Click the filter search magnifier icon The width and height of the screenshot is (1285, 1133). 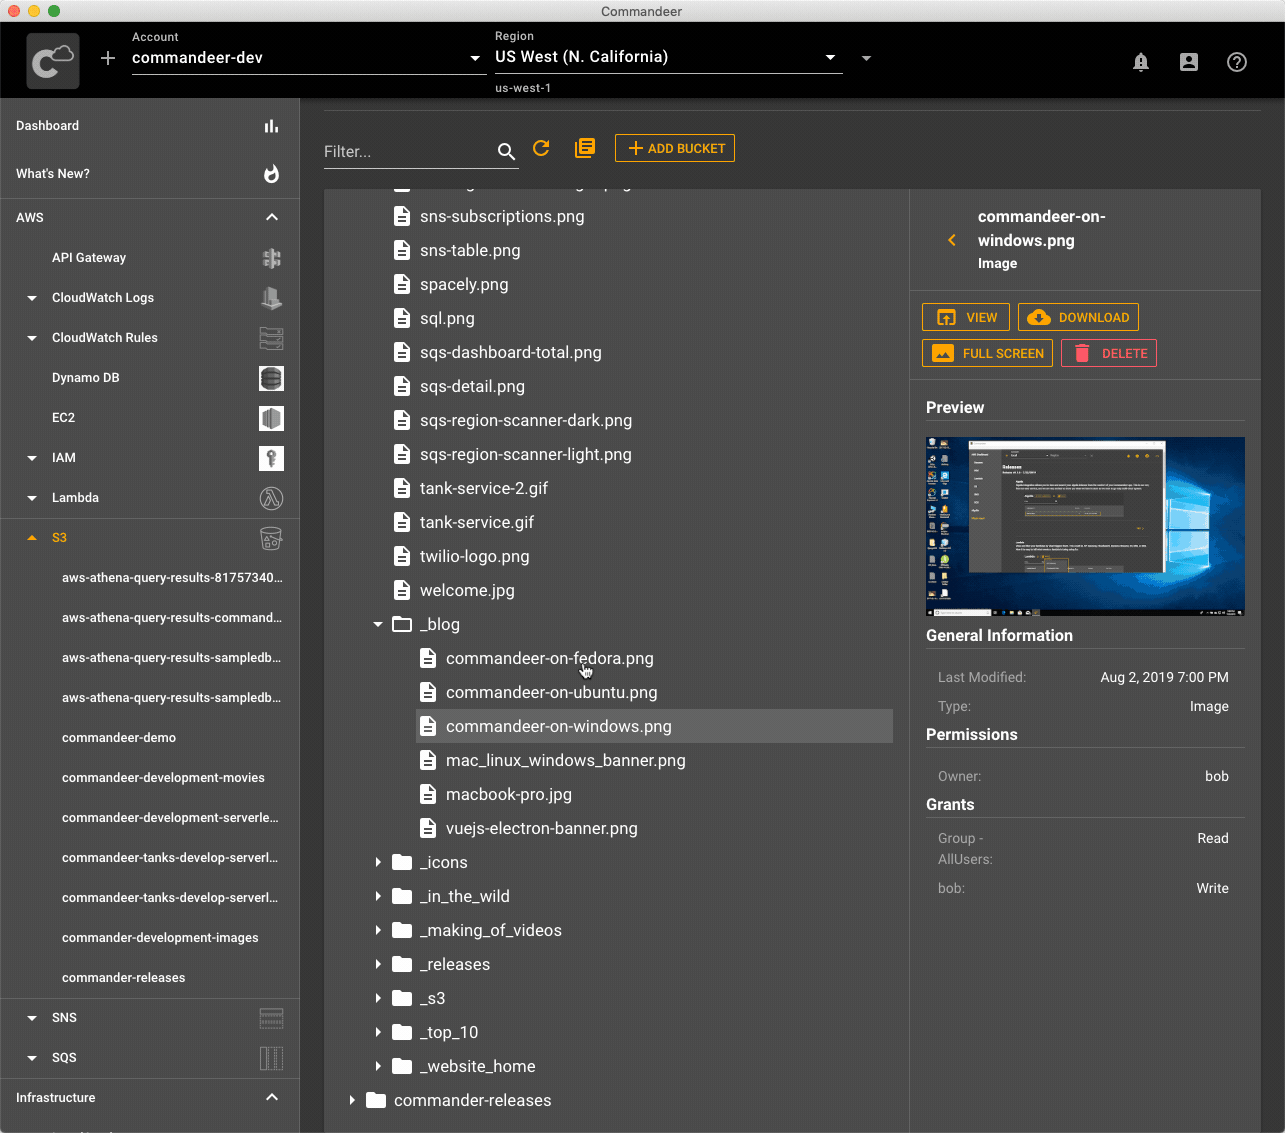coord(506,151)
